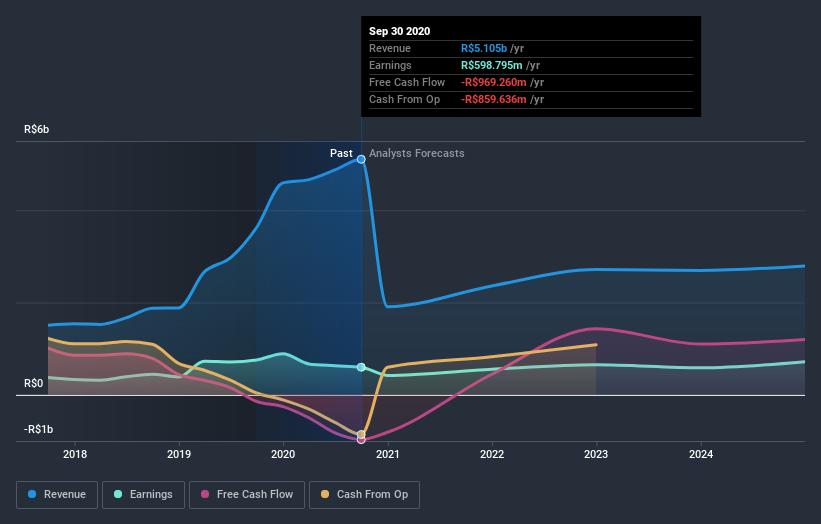The image size is (821, 524).
Task: Click the 'Sep 30 2020' tooltip date
Action: pos(400,31)
